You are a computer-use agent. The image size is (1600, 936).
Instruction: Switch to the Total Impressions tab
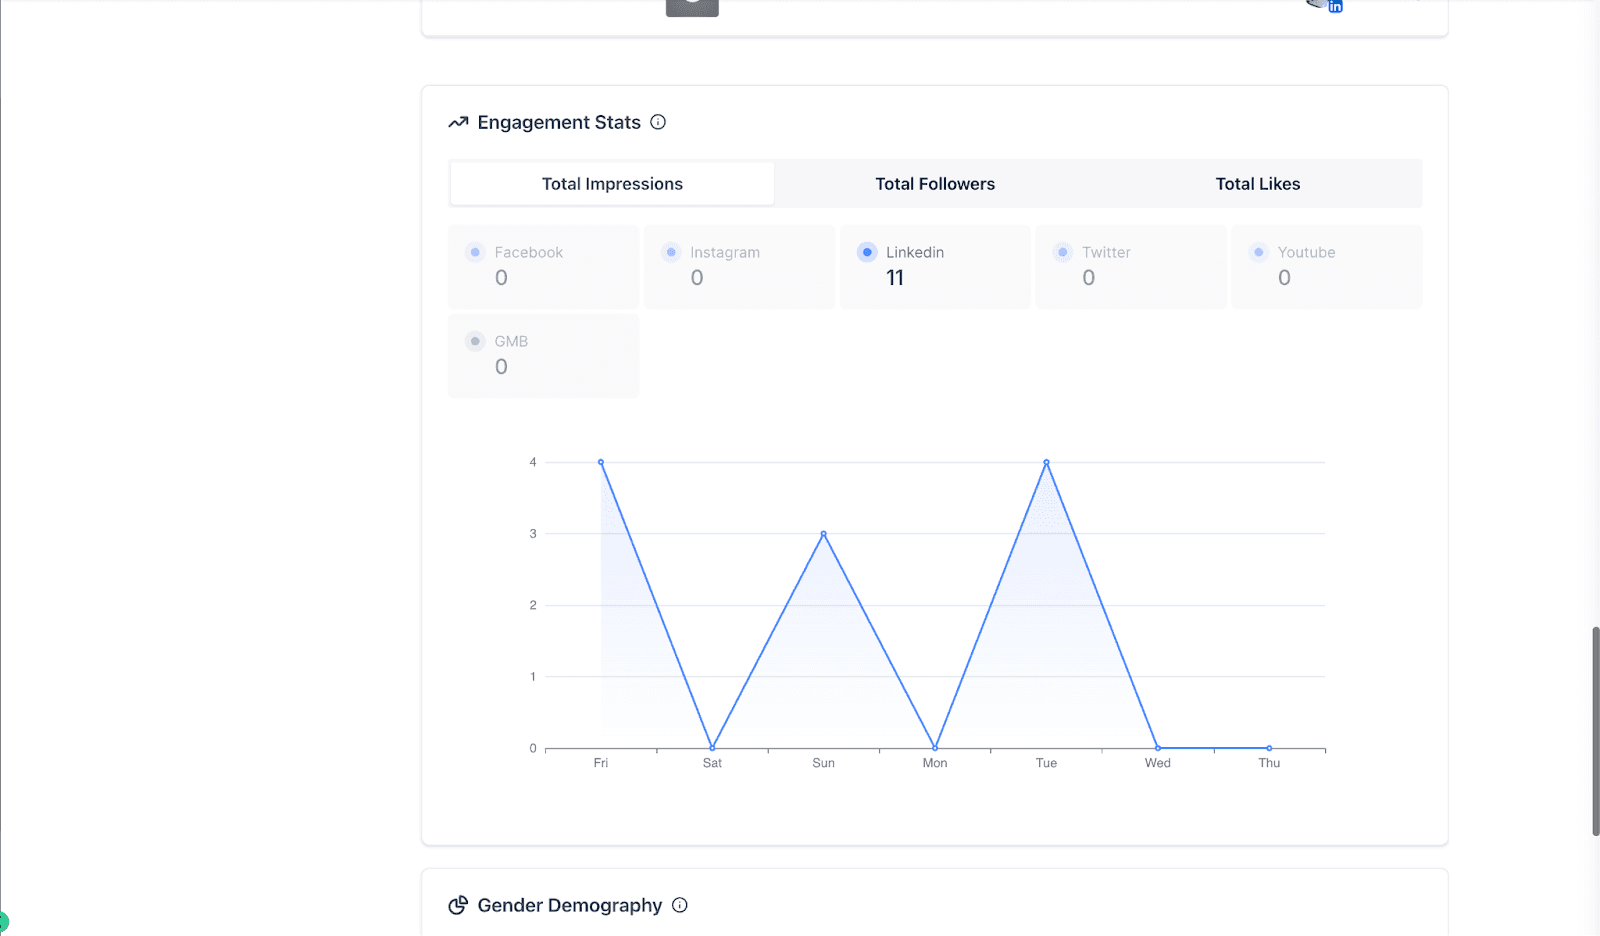[612, 184]
